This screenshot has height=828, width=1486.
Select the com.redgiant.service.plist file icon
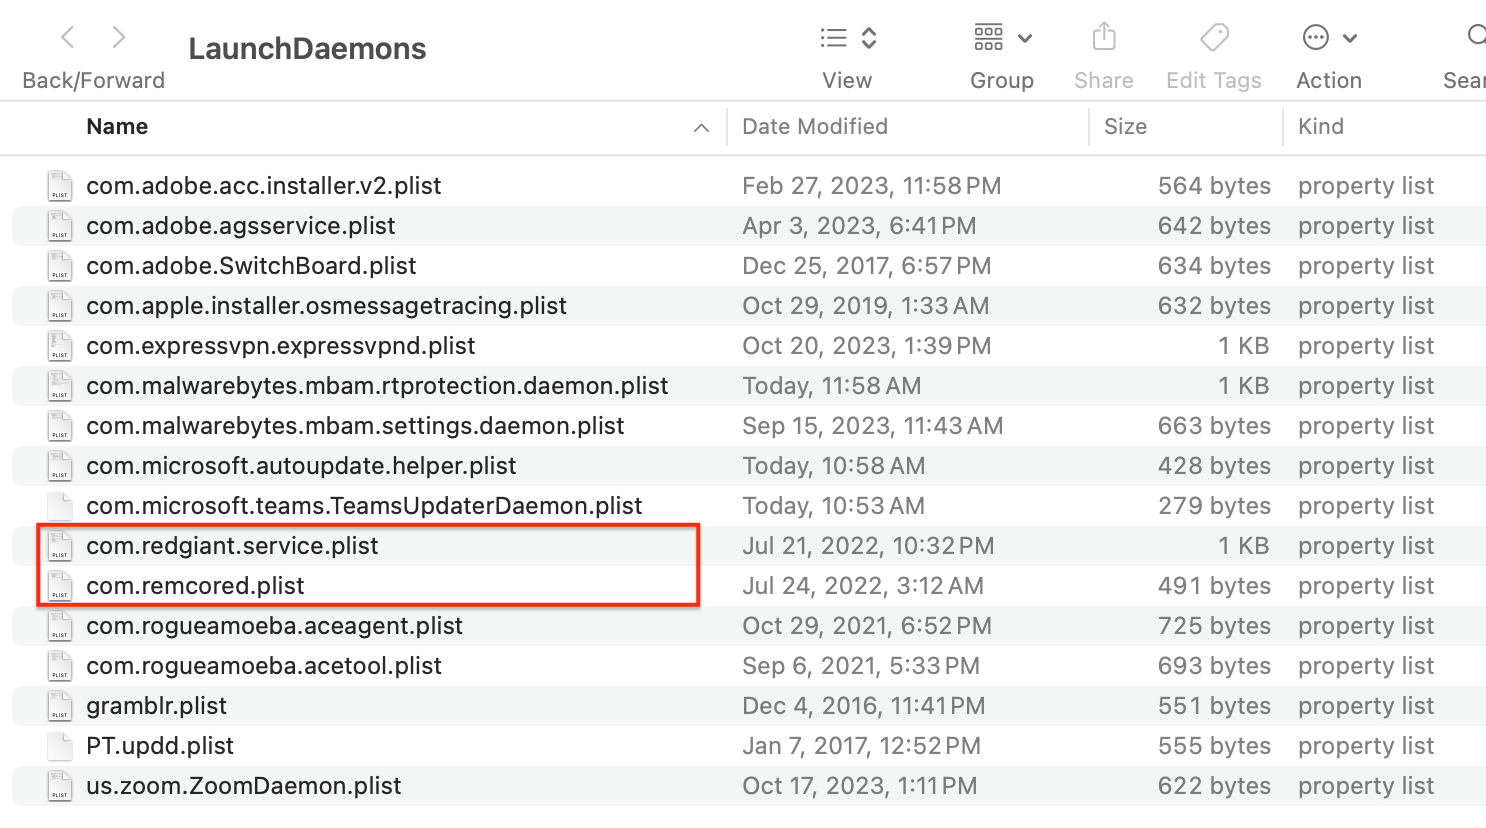point(60,546)
